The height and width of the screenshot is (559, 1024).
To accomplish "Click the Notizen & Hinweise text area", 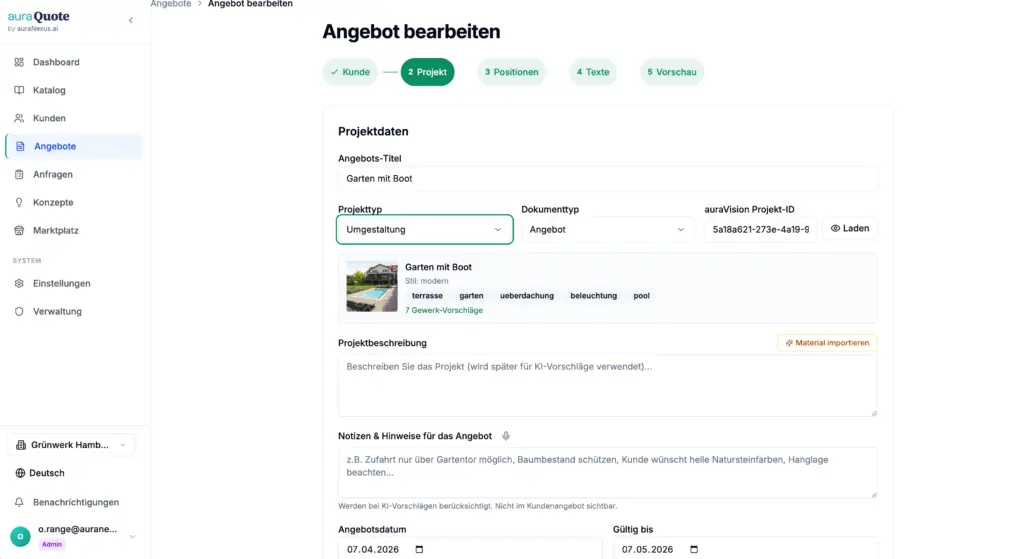I will tap(607, 472).
